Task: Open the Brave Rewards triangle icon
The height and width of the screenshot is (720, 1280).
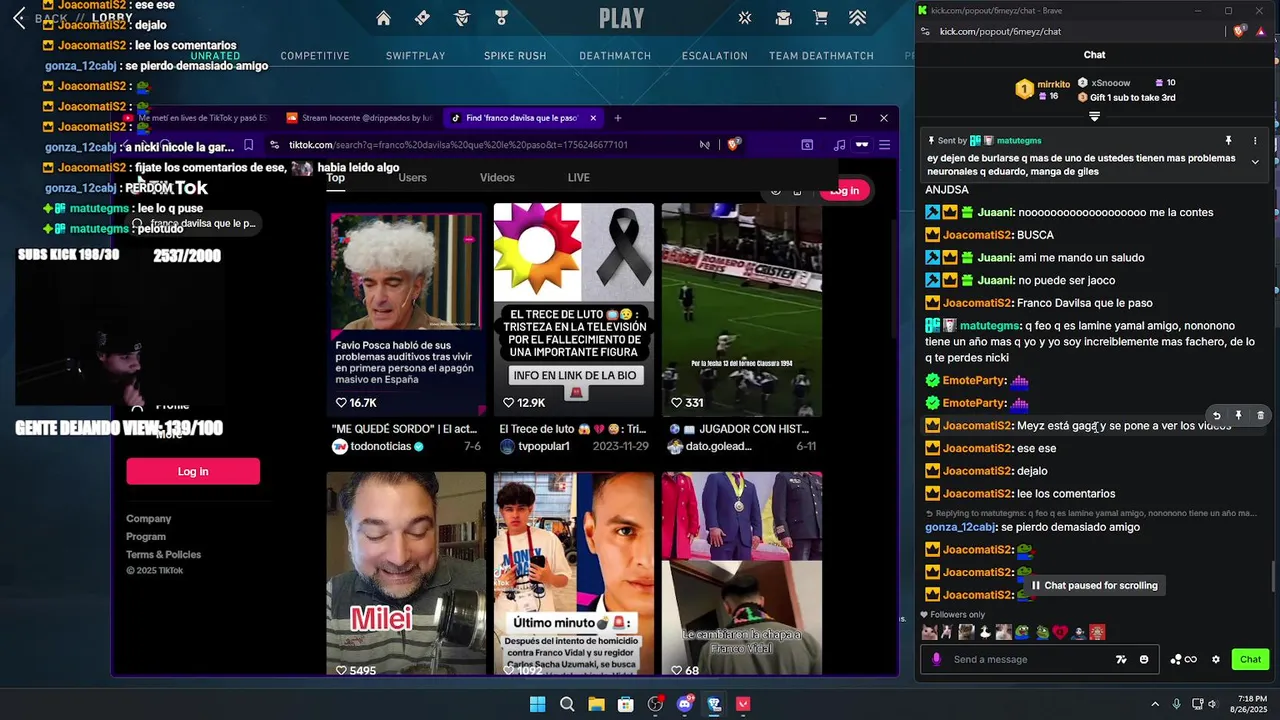Action: (x=1259, y=32)
